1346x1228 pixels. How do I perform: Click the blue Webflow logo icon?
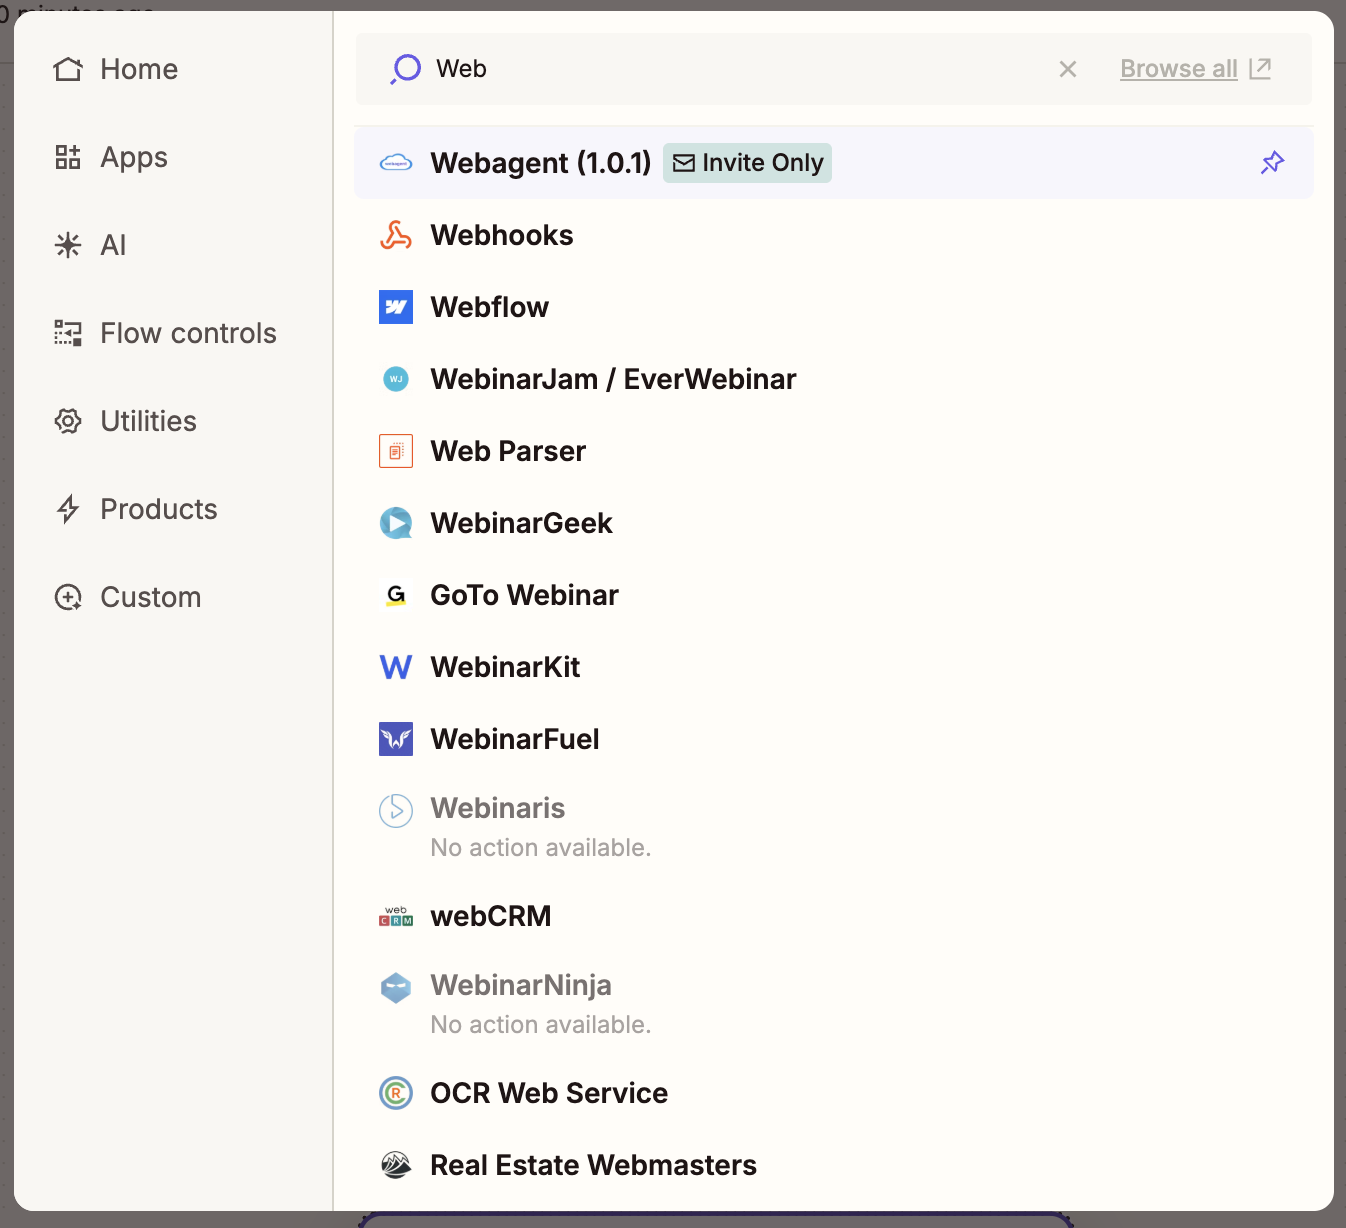[x=396, y=307]
